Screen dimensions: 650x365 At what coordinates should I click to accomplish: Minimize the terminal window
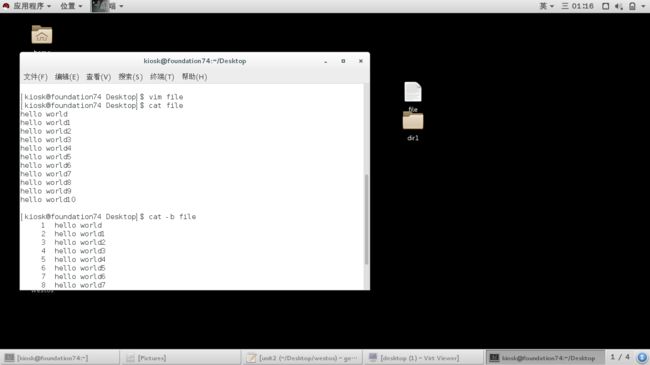[x=326, y=61]
